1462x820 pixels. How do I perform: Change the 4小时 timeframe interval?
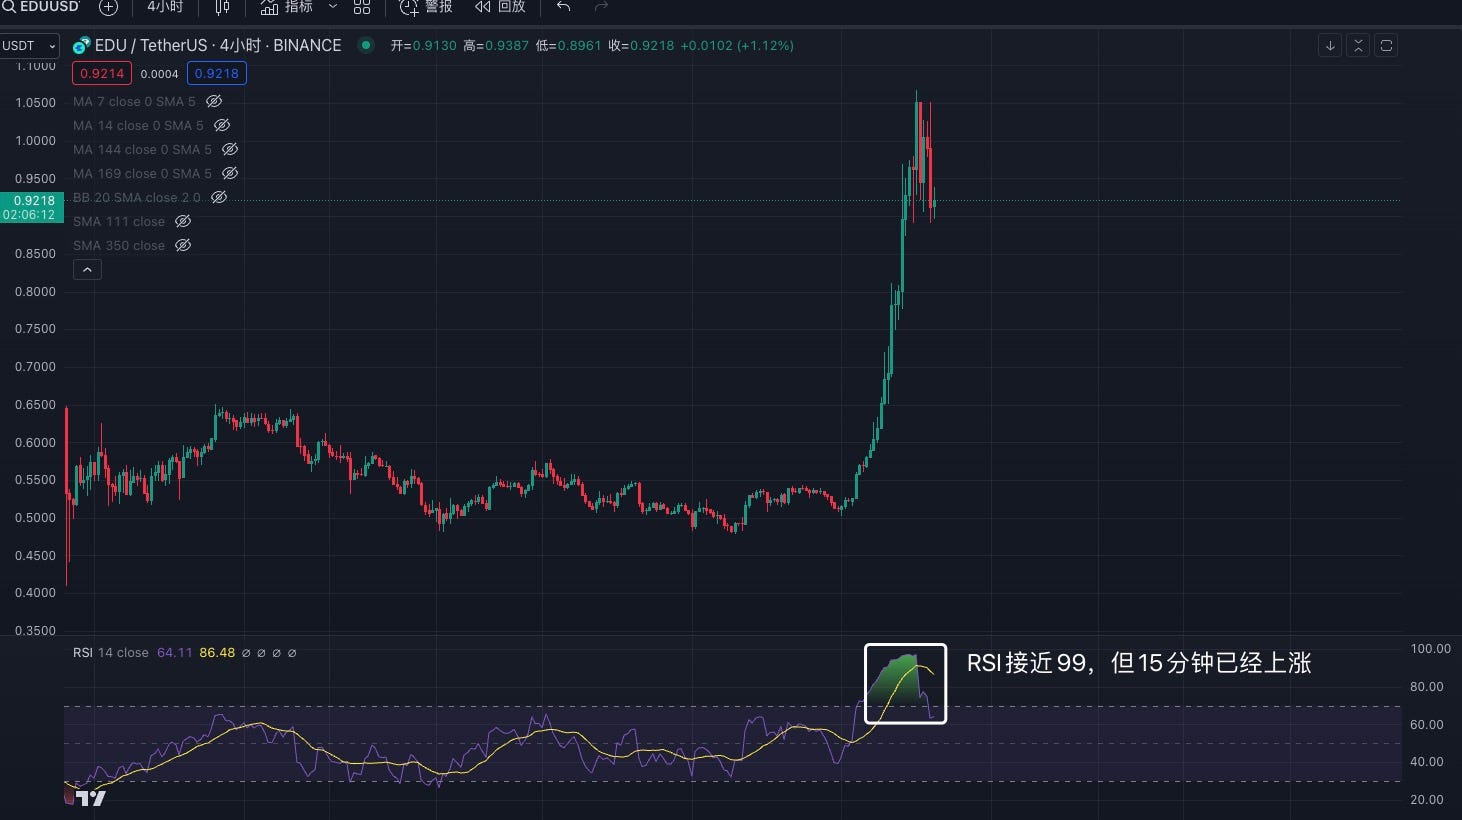(x=165, y=7)
